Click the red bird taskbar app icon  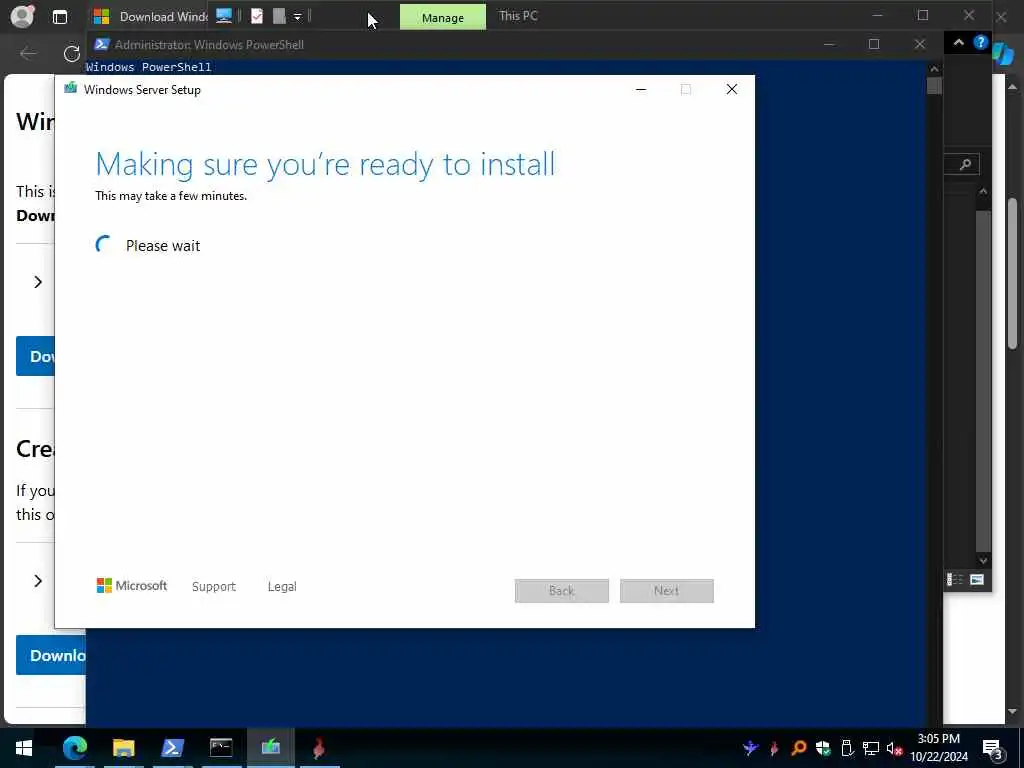coord(319,748)
